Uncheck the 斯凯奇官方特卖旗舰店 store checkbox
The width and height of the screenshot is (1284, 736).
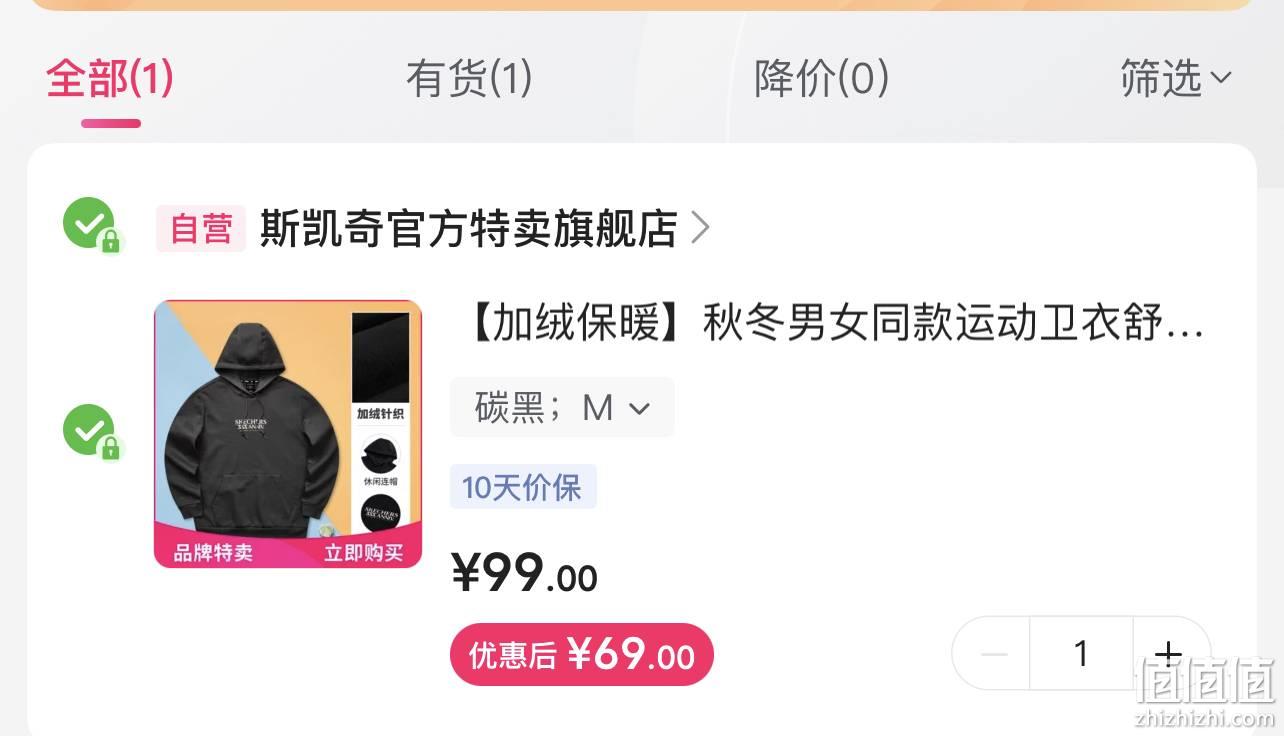click(89, 224)
